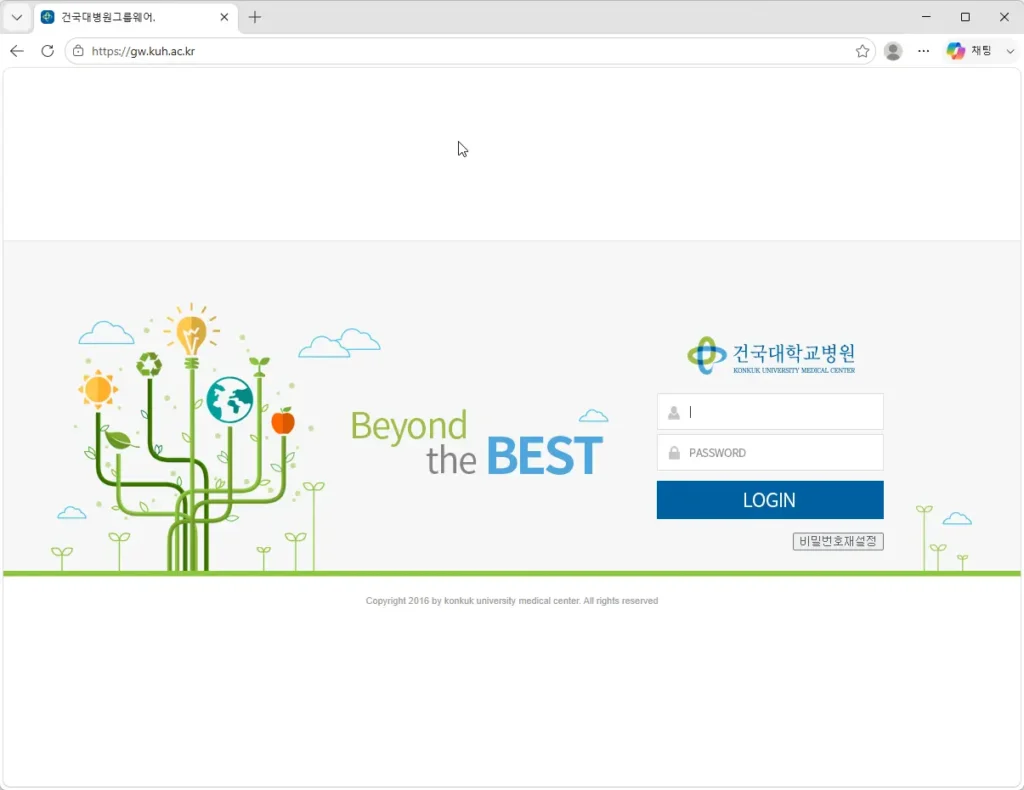Click the 비밀번호재설정 button

(838, 541)
